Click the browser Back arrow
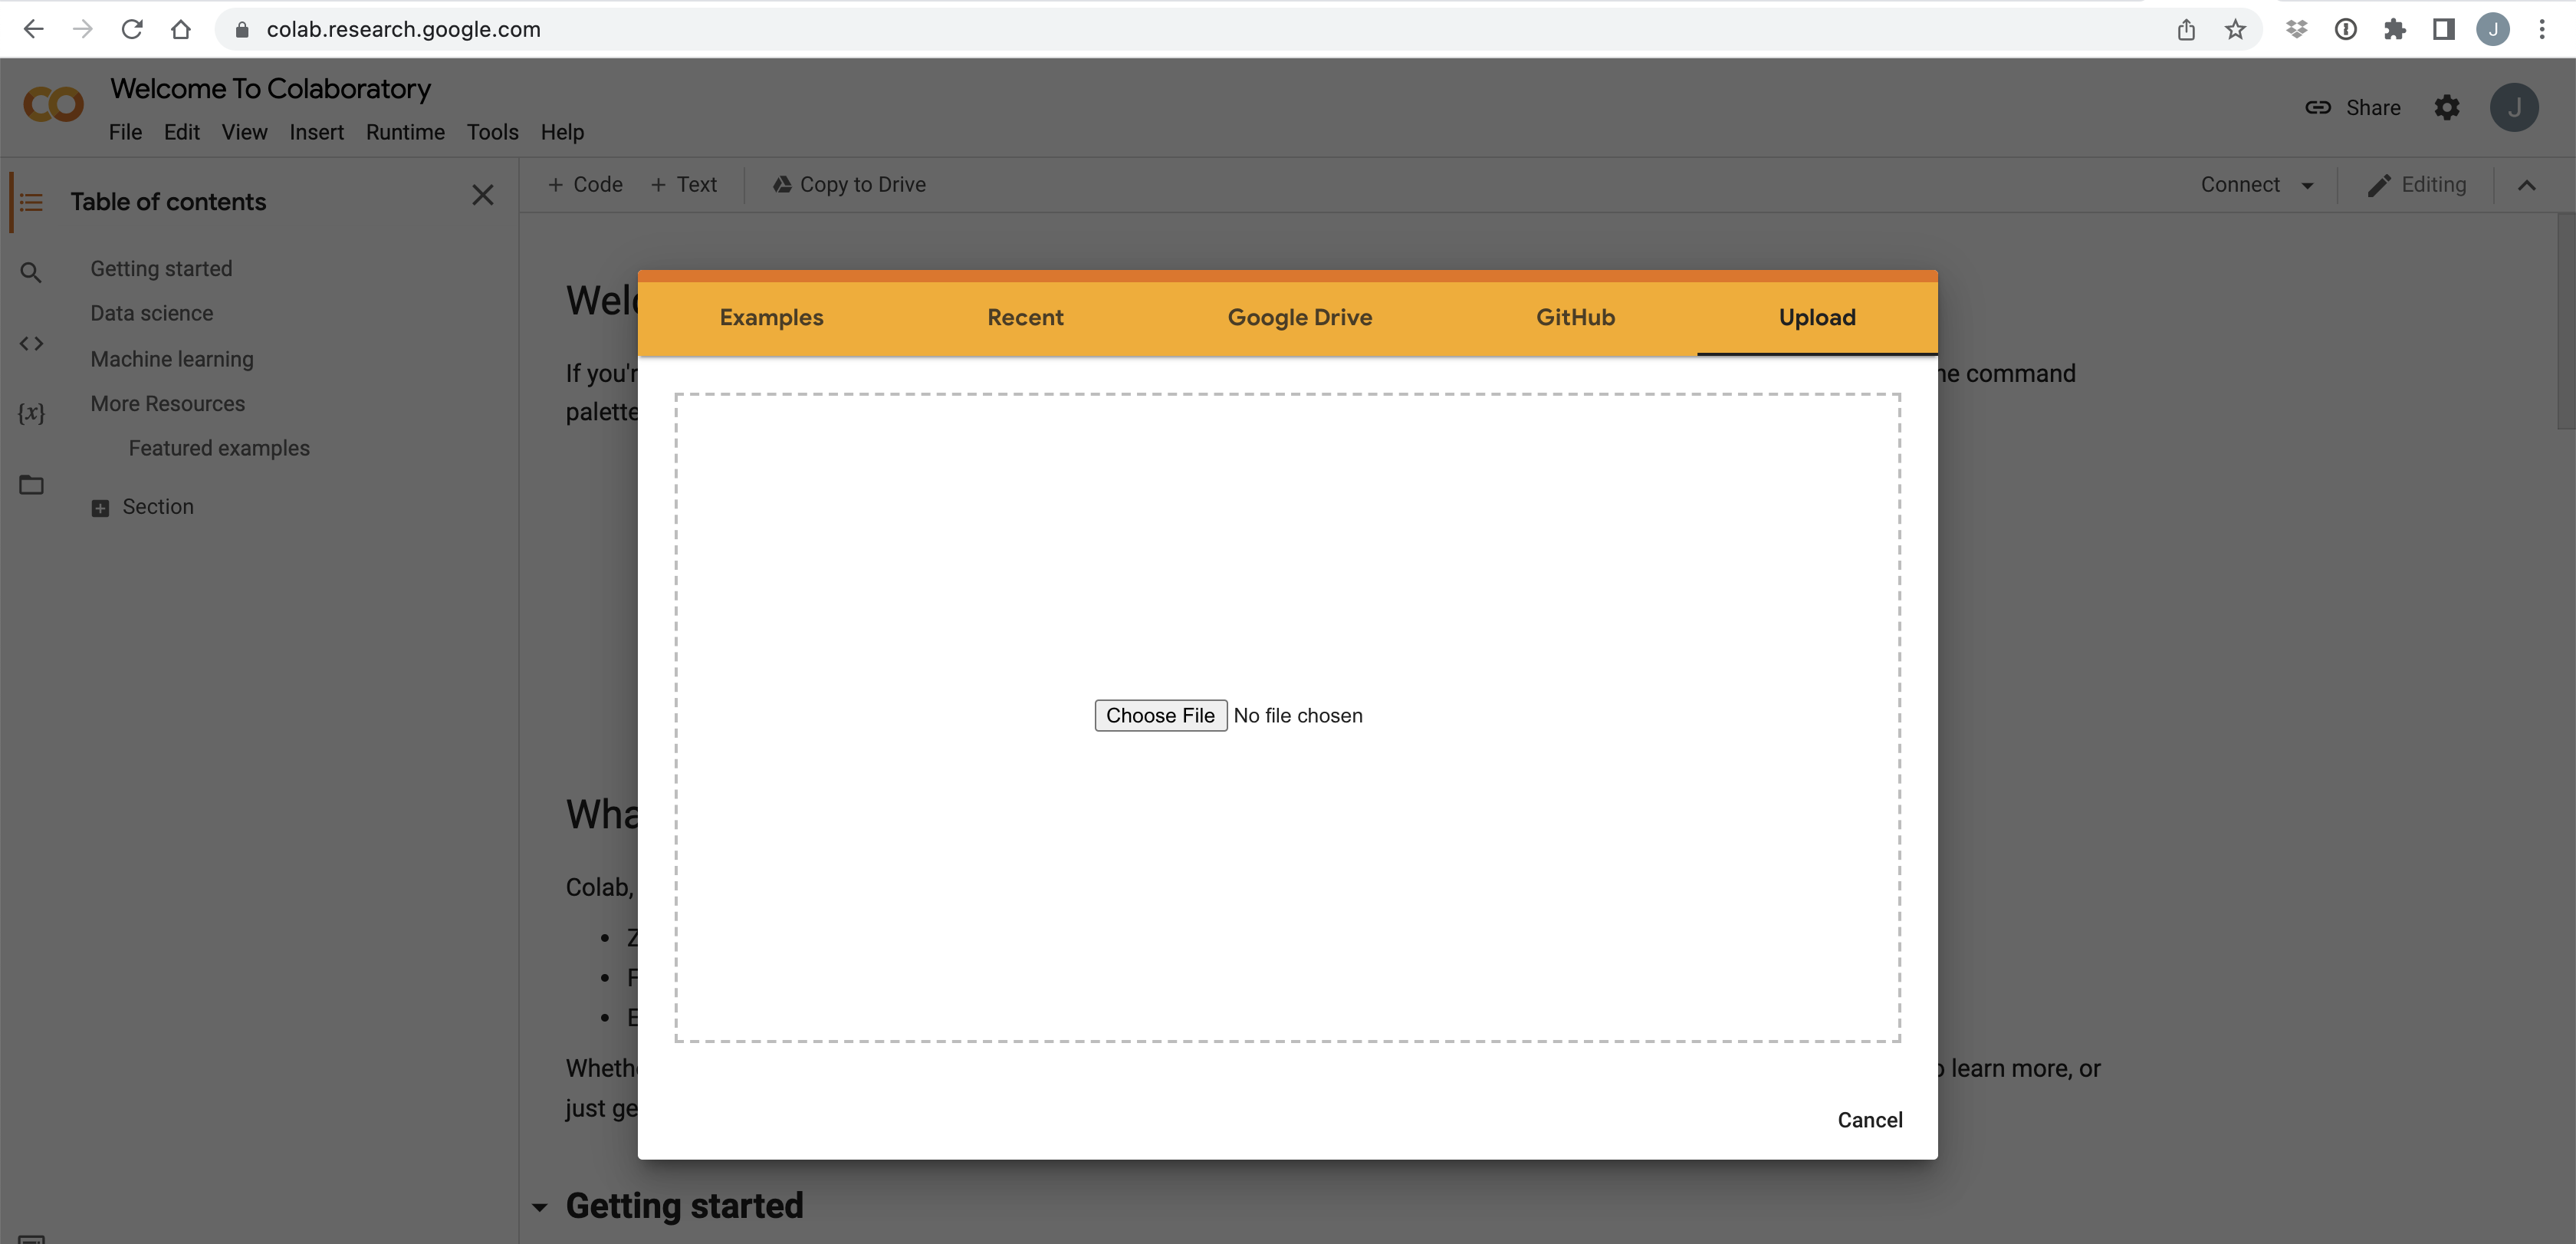 pyautogui.click(x=33, y=29)
